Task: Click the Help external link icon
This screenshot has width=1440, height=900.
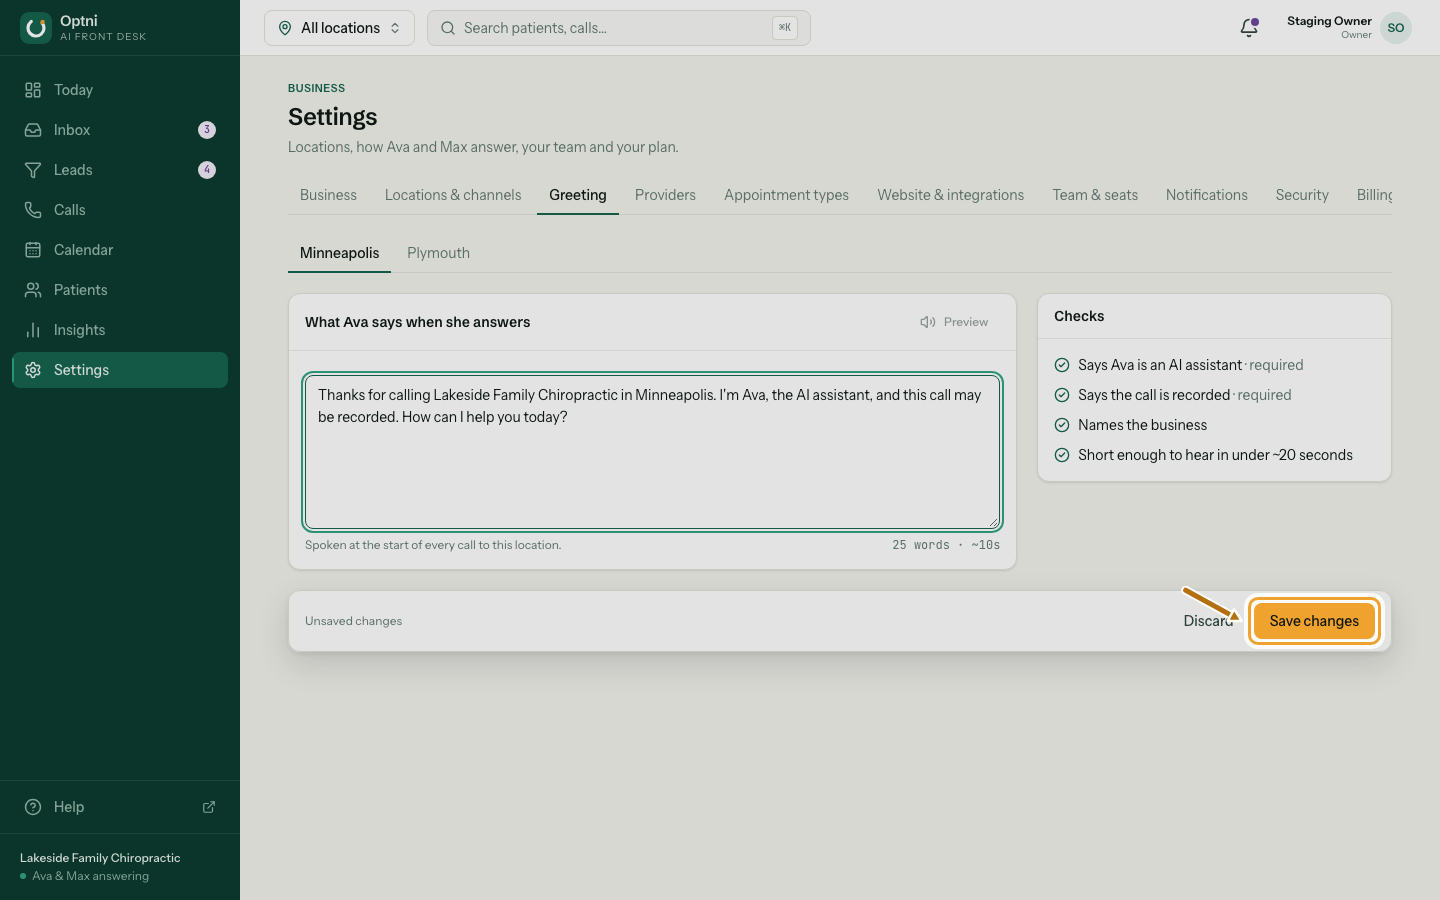Action: click(209, 807)
